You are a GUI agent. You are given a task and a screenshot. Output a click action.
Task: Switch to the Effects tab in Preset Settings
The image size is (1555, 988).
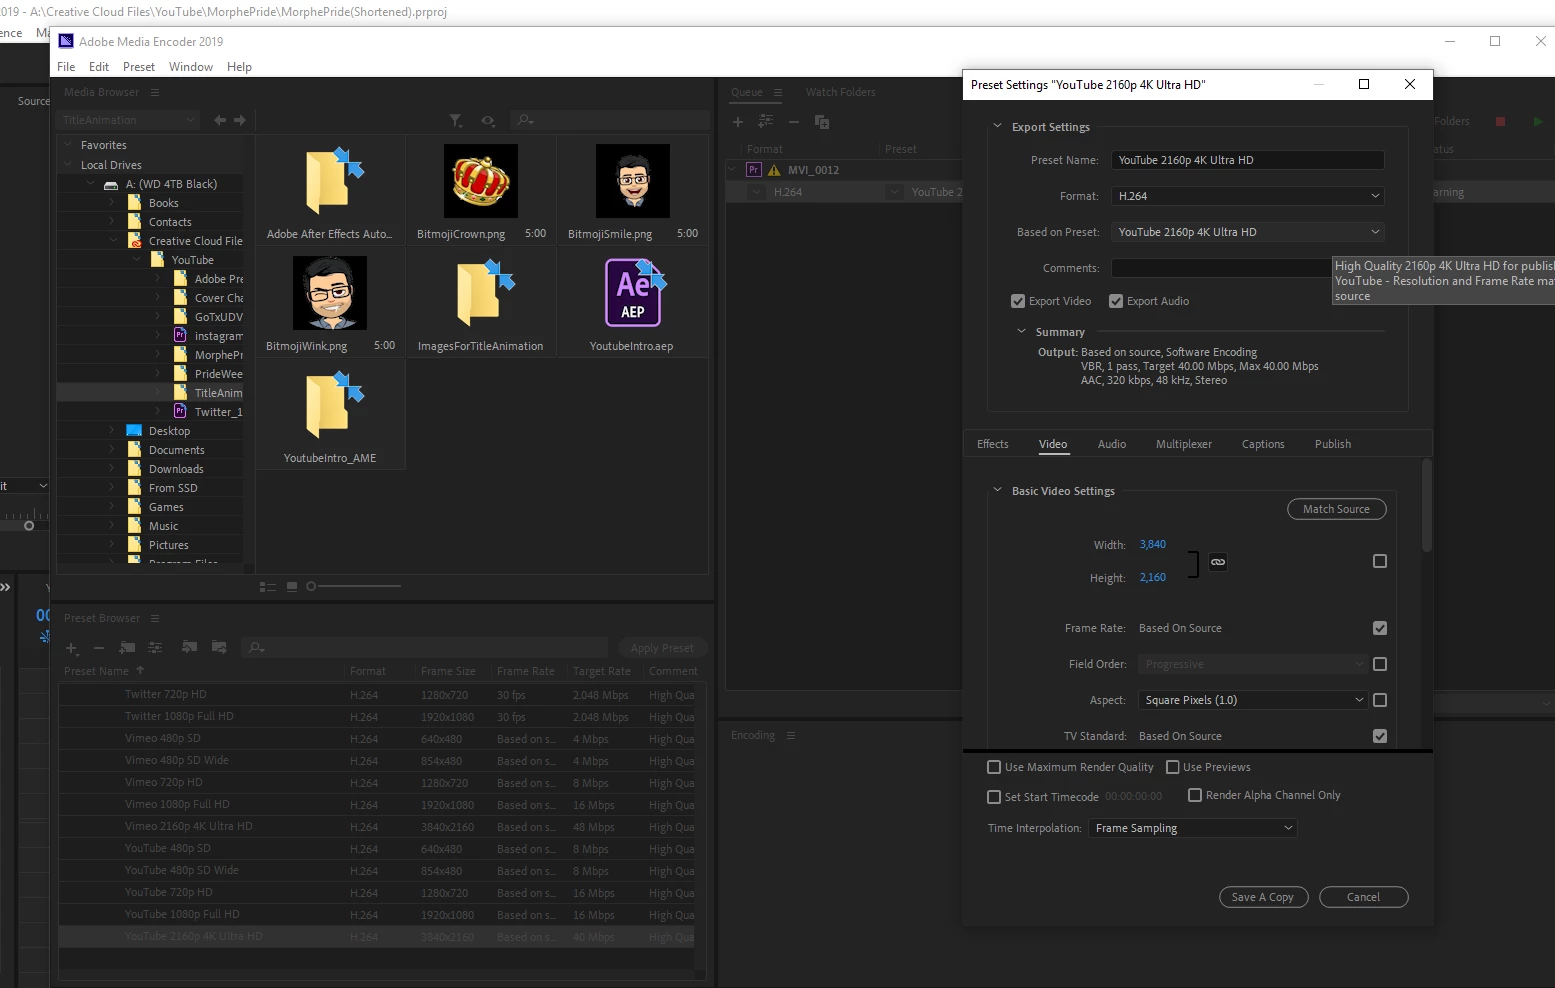click(993, 444)
